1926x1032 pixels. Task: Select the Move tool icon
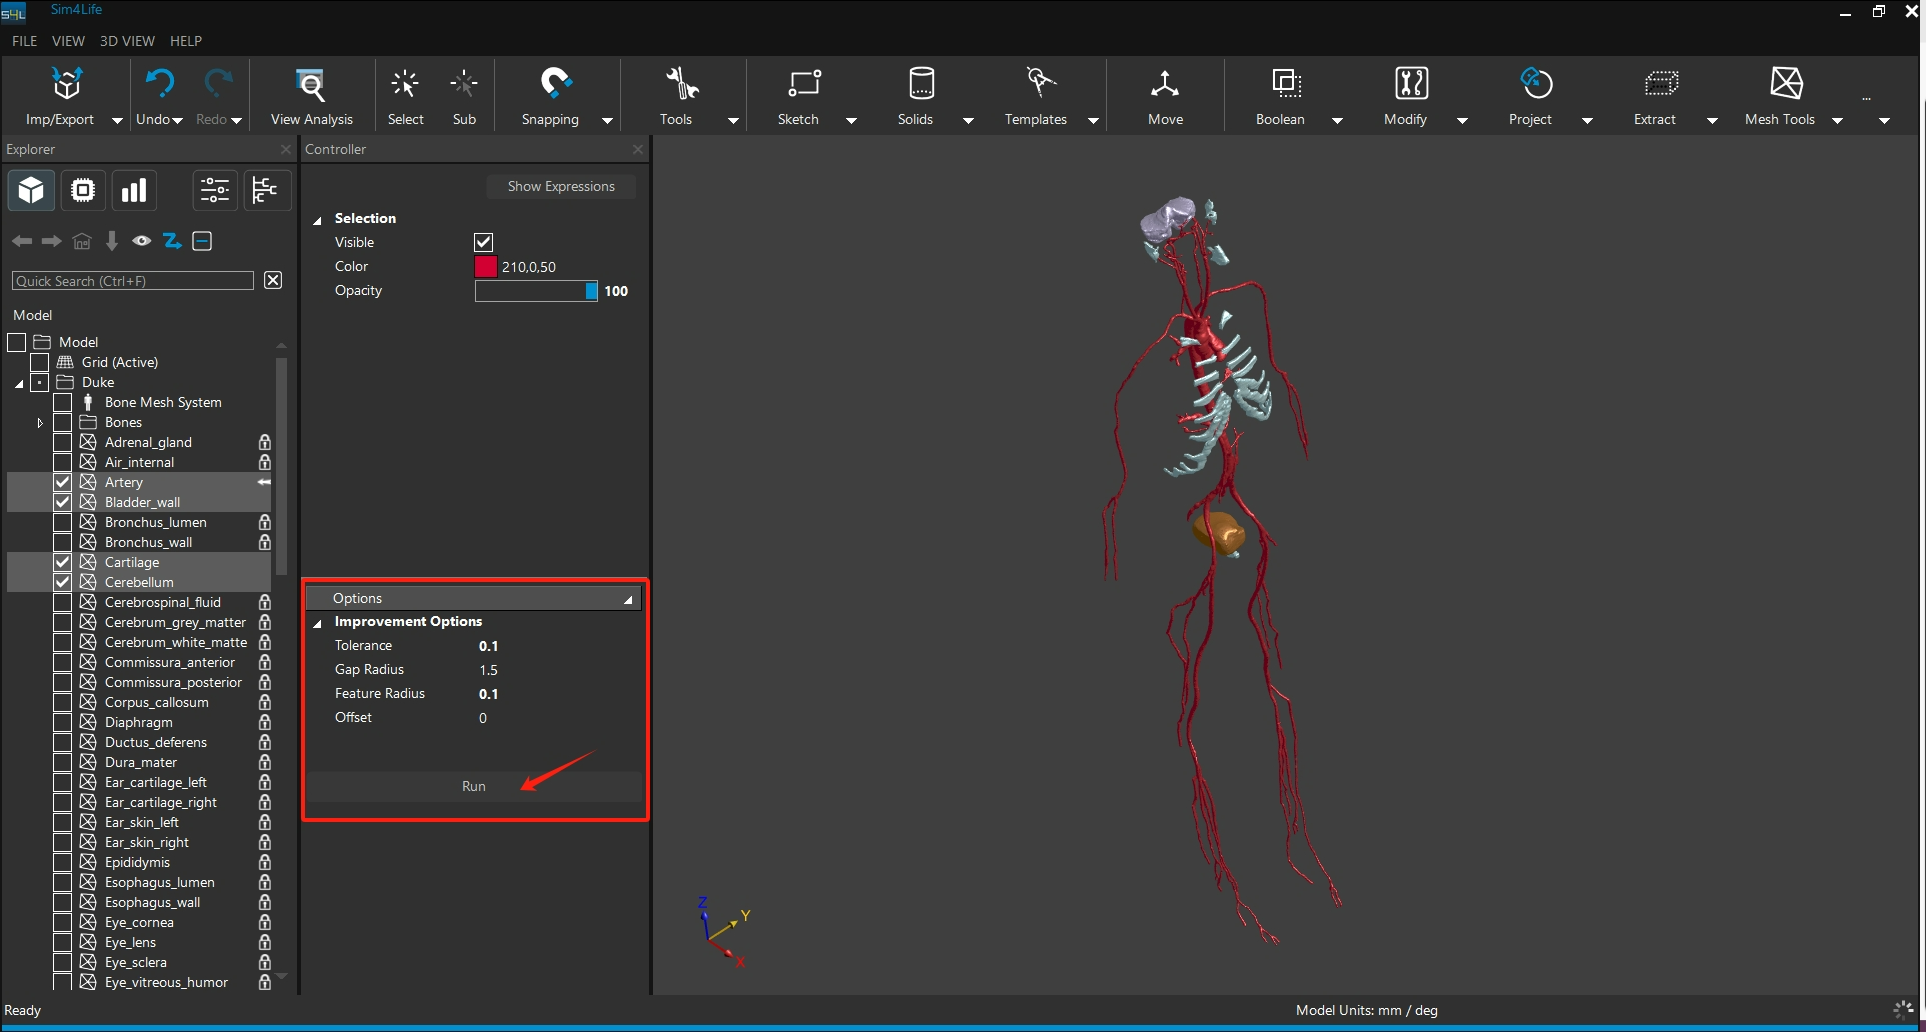coord(1165,85)
